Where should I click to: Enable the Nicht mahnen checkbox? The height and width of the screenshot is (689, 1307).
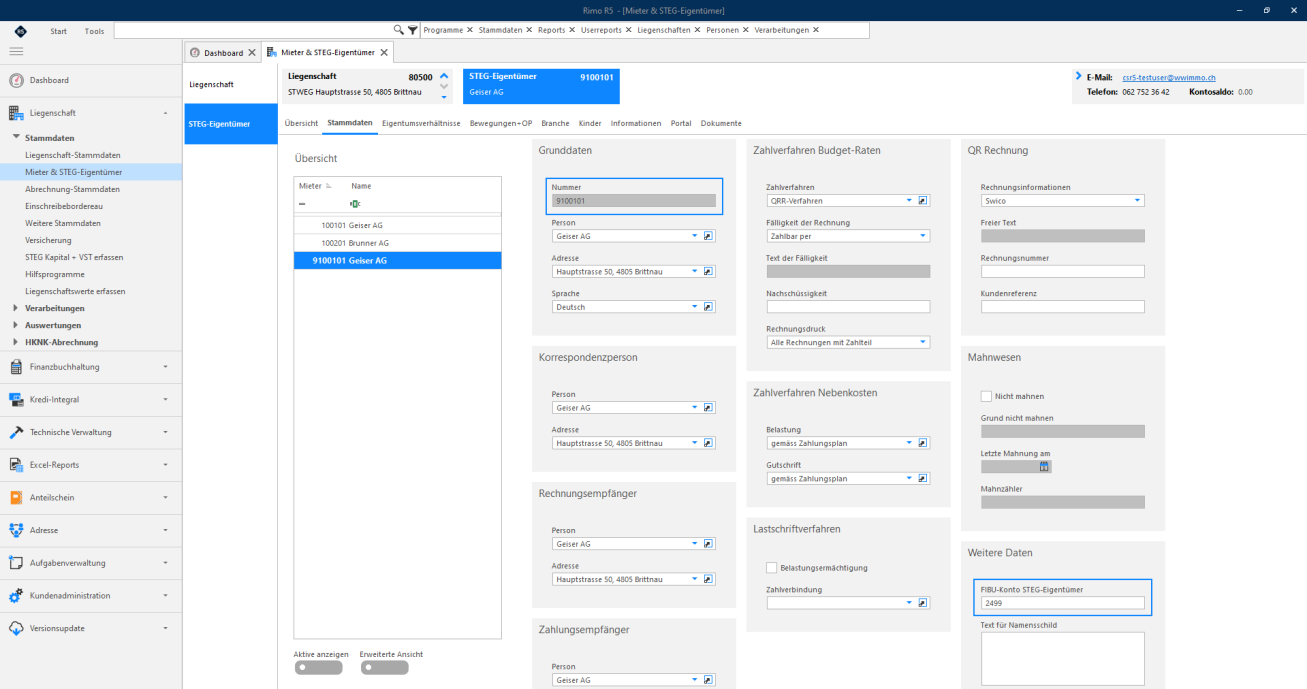point(986,396)
